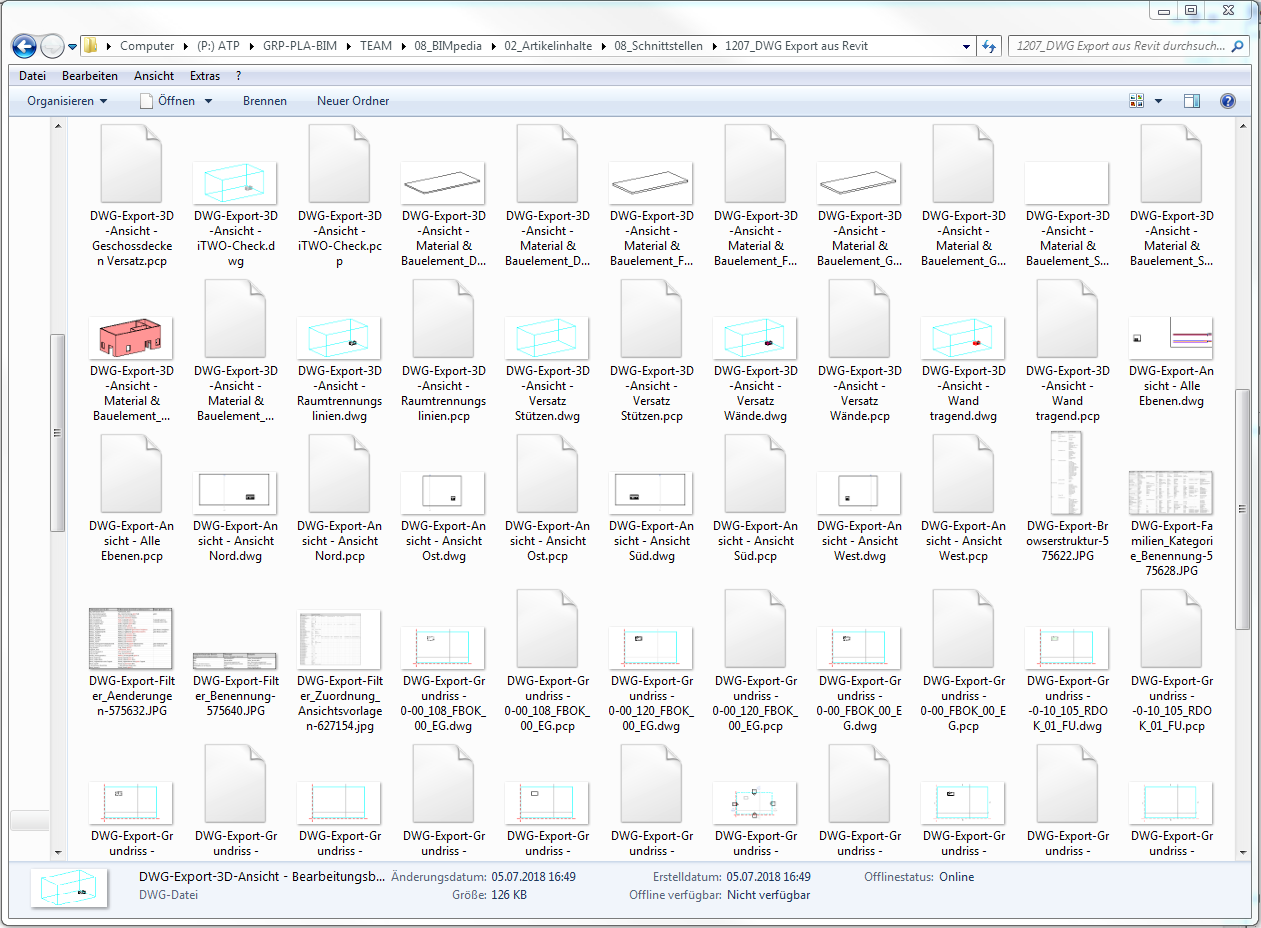Click the search magnifier in the search box
This screenshot has height=928, width=1261.
1235,46
